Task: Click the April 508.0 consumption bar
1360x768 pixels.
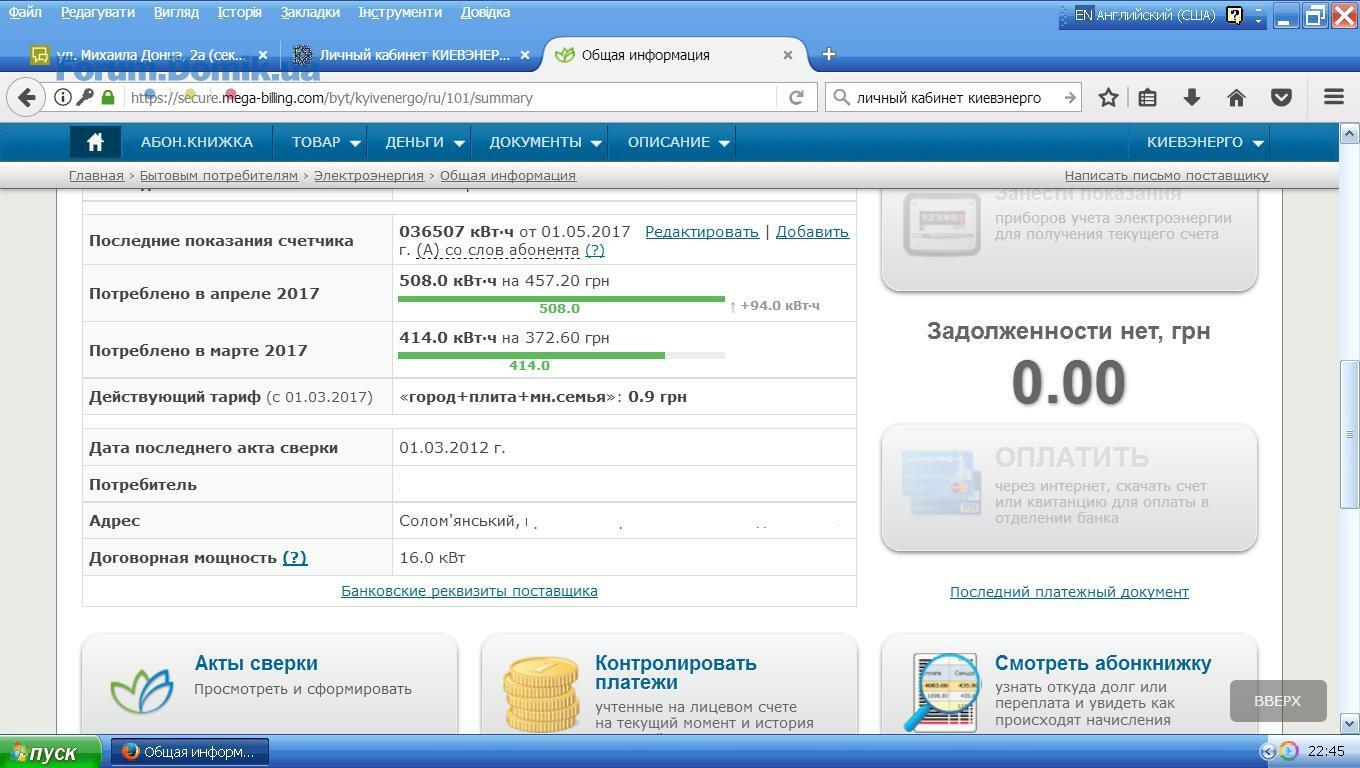Action: click(x=561, y=298)
